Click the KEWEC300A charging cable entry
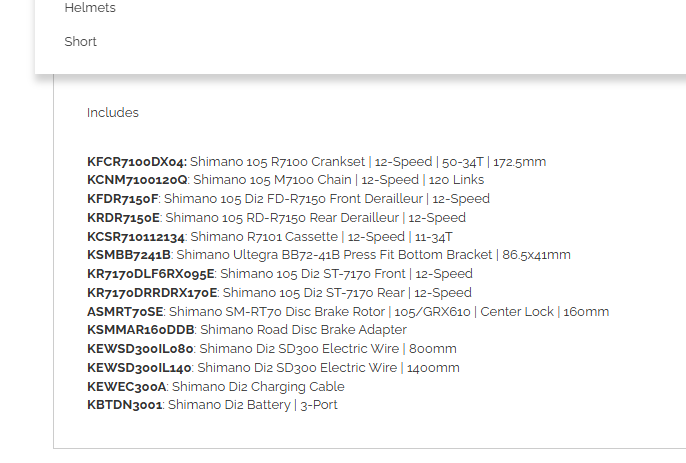 point(216,387)
